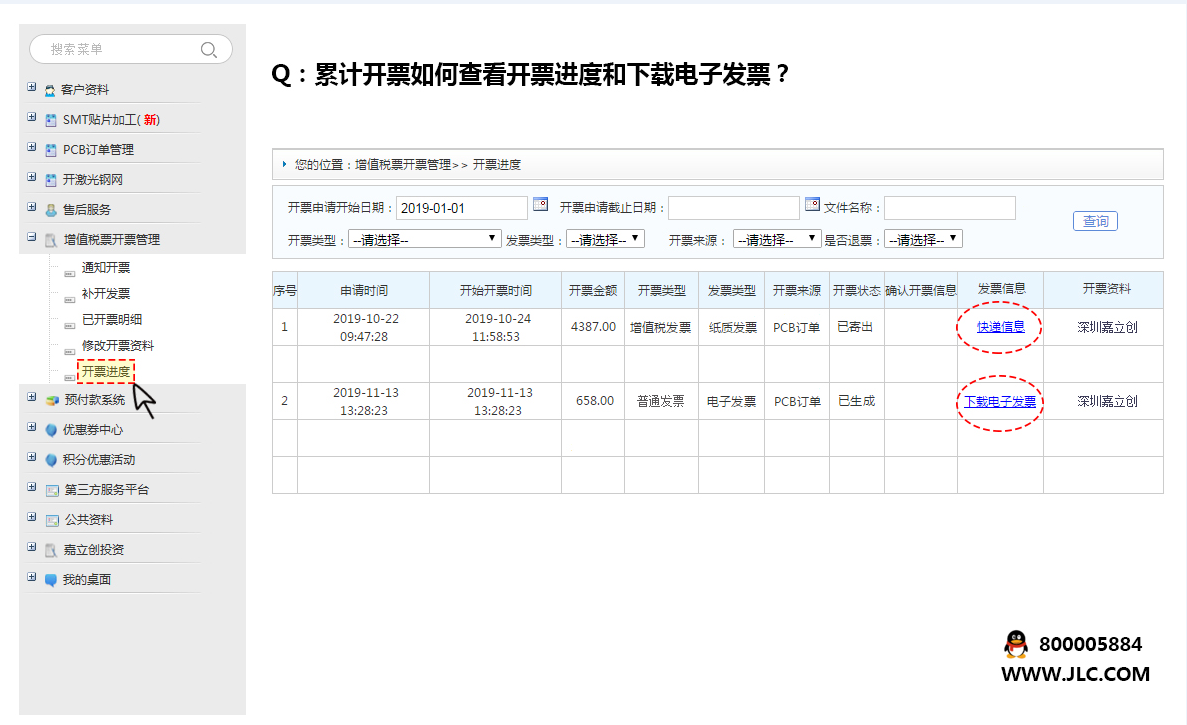
Task: Select 开票进度 in the sidebar menu
Action: pos(105,372)
